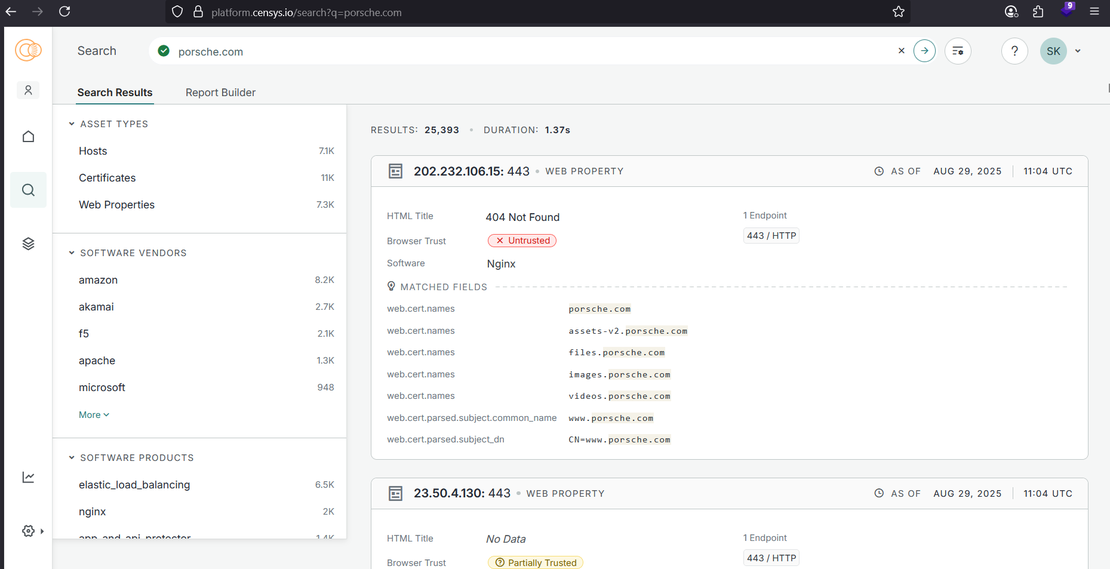Viewport: 1110px width, 569px height.
Task: Open the query options icon beside search
Action: click(958, 51)
